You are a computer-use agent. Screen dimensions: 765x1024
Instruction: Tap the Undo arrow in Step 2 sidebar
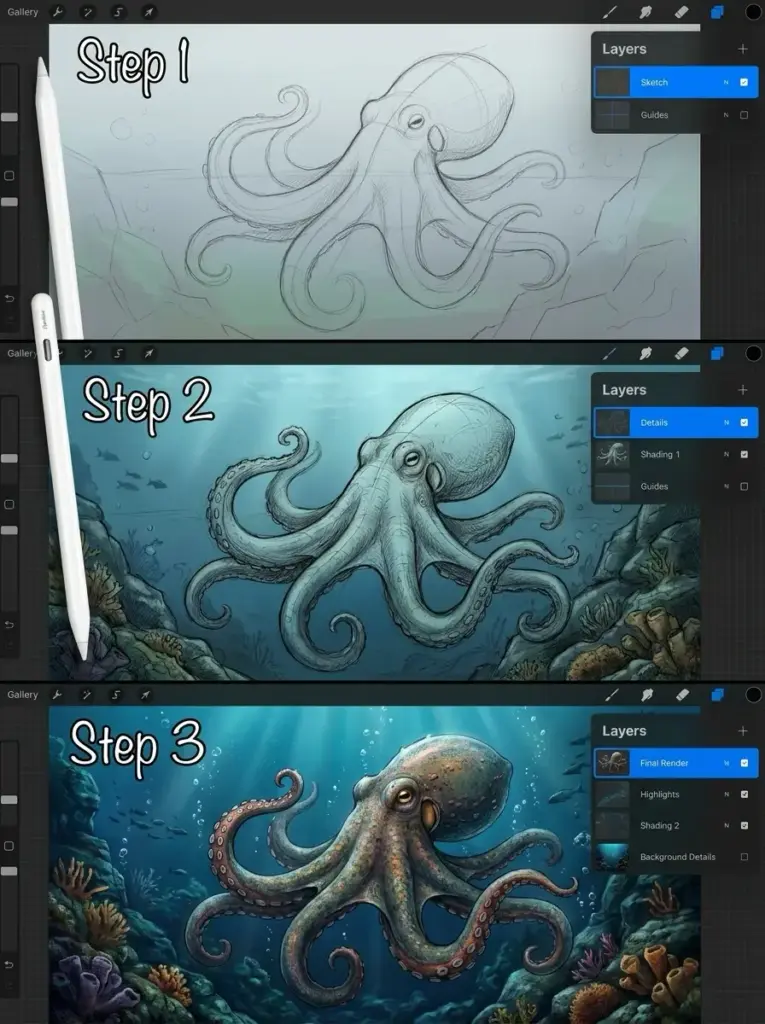tap(9, 624)
